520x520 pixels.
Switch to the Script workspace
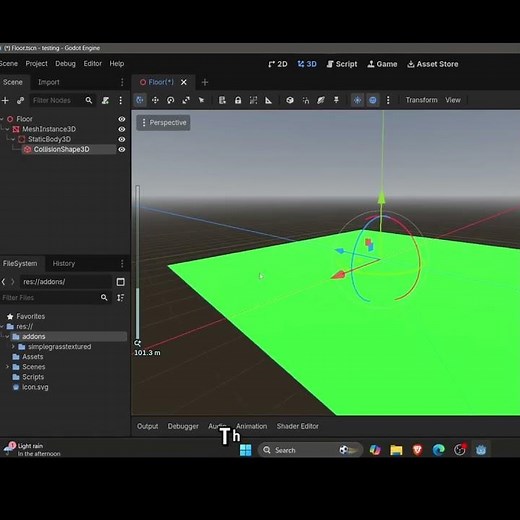342,64
